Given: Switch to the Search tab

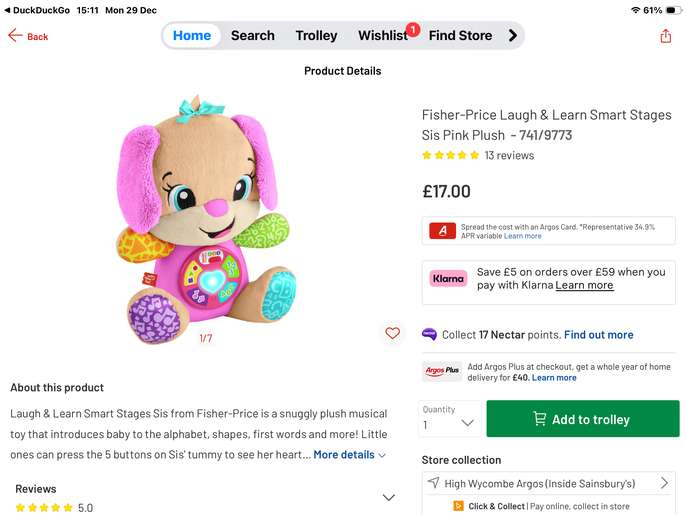Looking at the screenshot, I should click(252, 36).
